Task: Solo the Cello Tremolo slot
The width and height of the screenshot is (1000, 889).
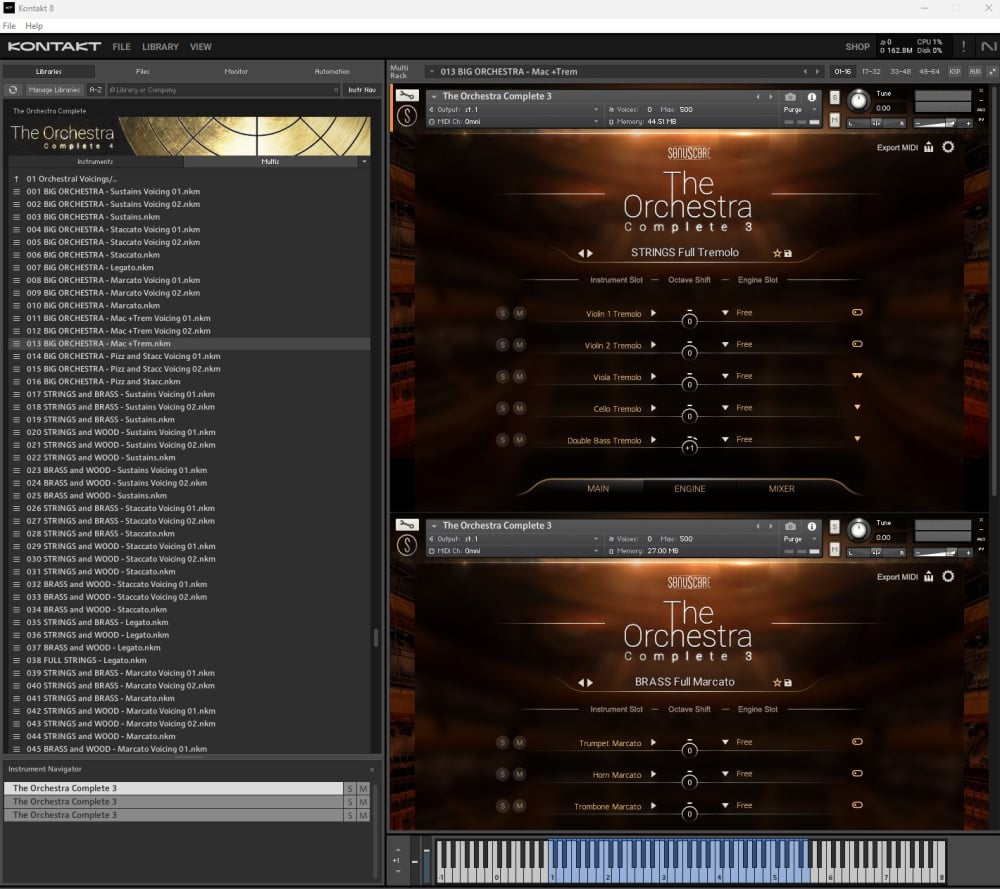Action: coord(503,408)
